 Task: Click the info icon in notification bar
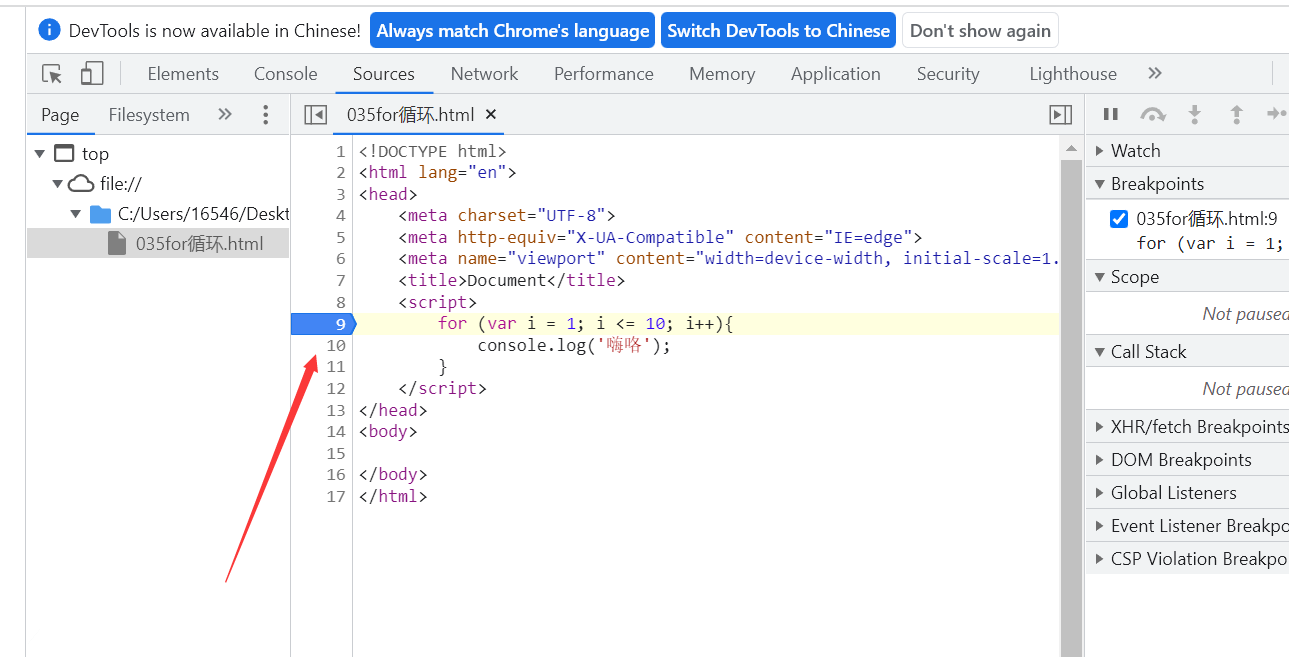(x=49, y=30)
